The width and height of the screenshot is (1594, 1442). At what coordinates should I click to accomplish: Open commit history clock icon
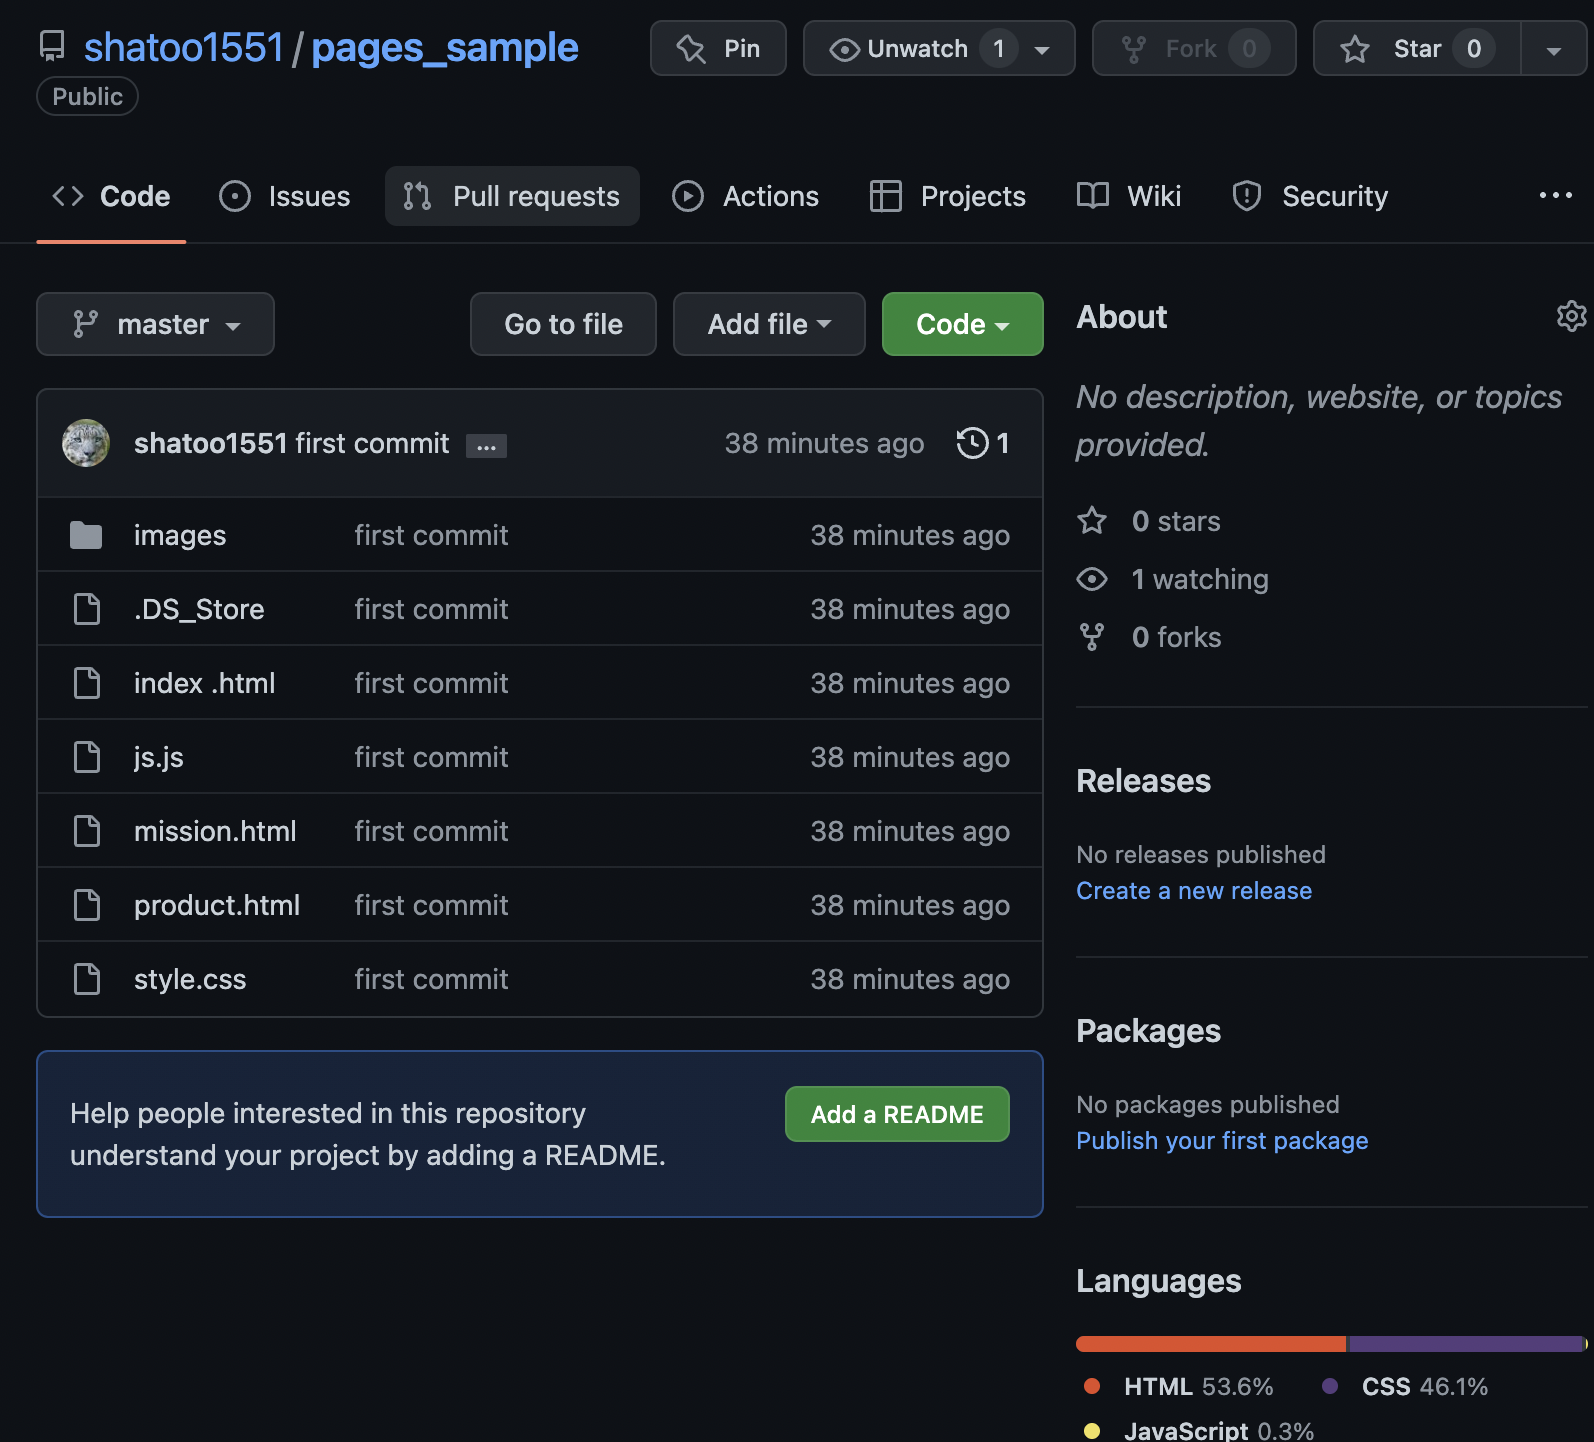972,443
